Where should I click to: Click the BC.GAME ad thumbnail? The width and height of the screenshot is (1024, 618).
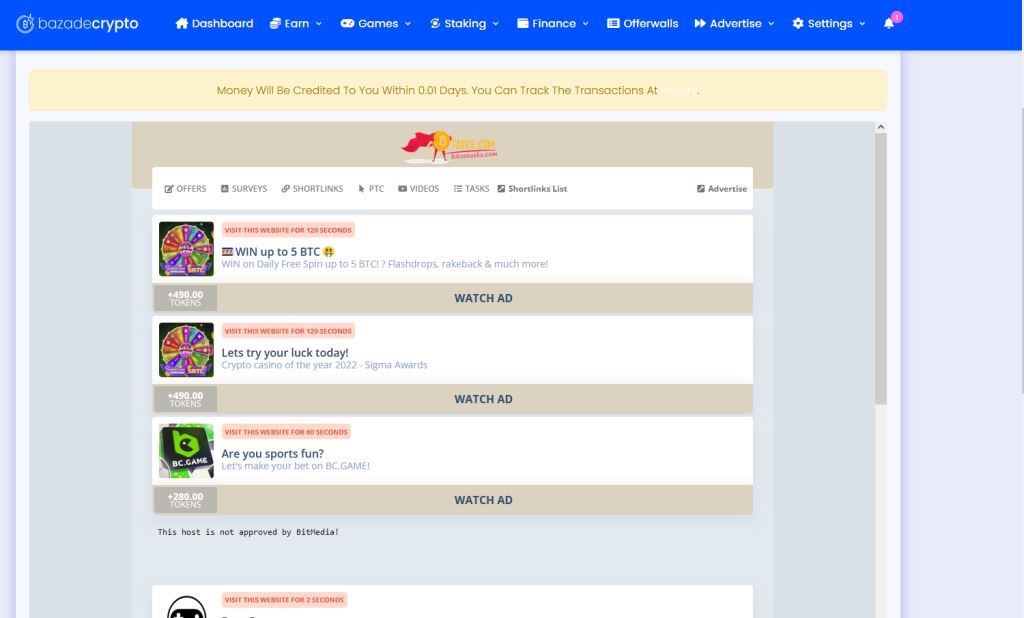tap(186, 451)
